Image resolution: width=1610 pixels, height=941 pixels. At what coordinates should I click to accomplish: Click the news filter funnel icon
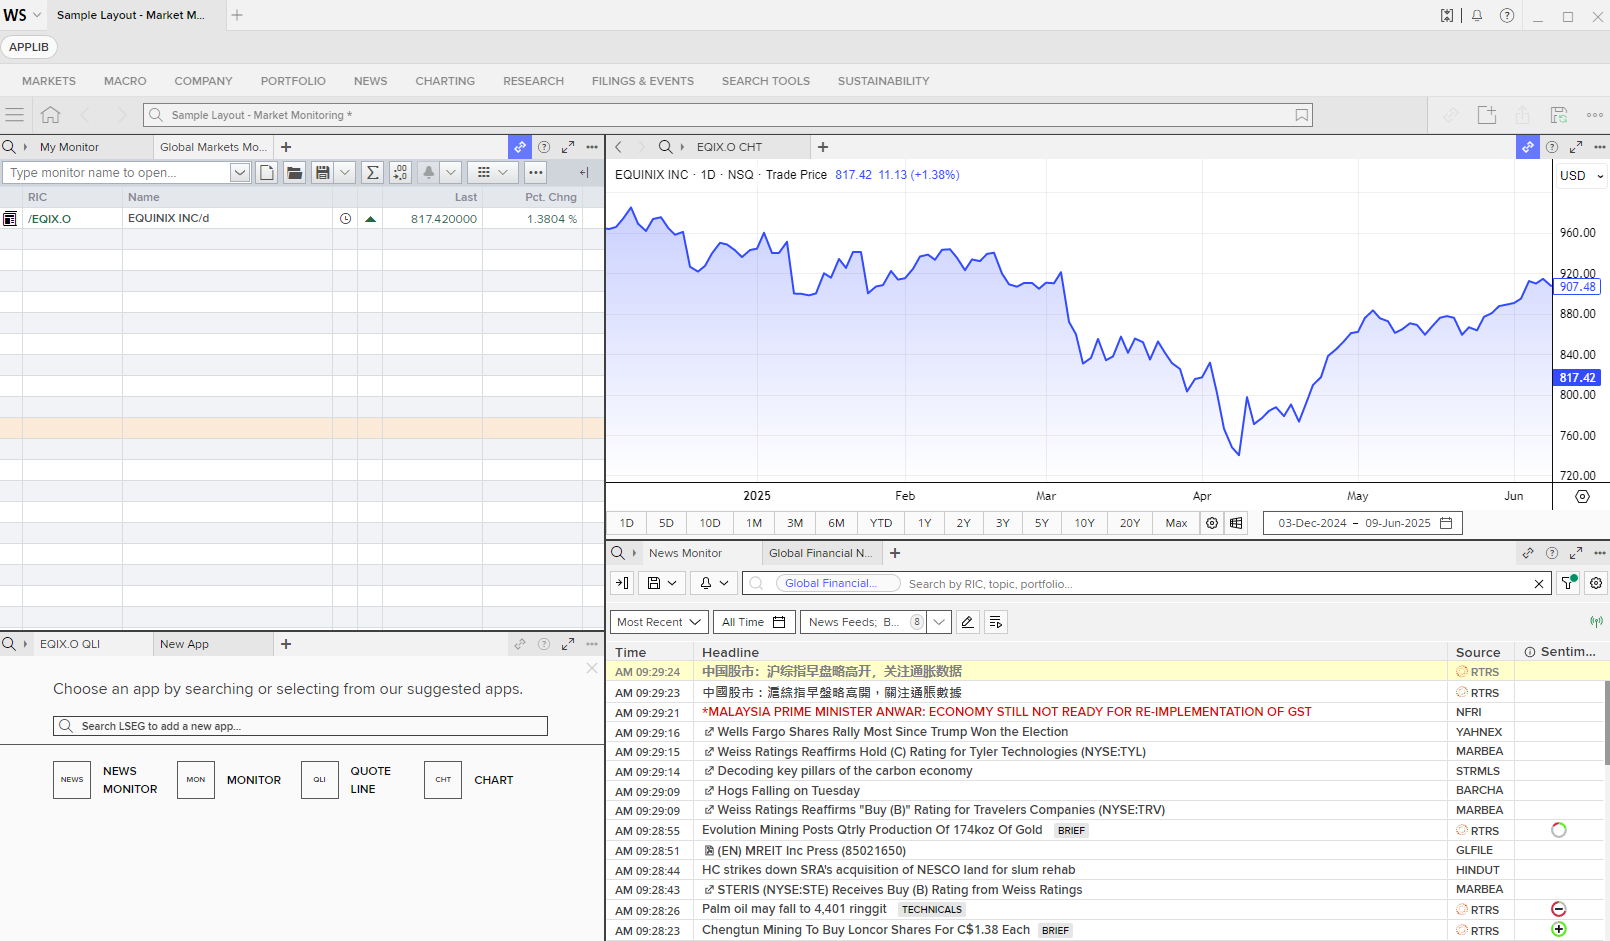(1567, 583)
